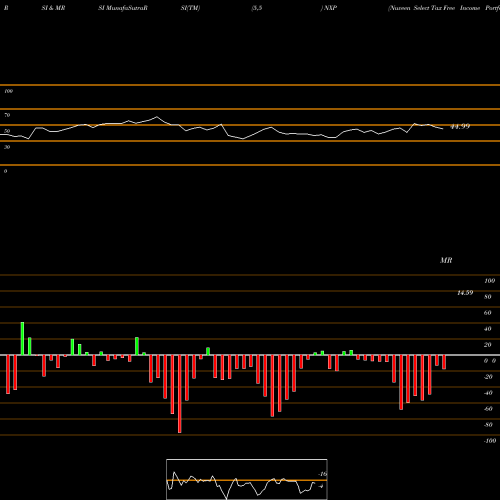Click the -20 label on MR axis

(x=488, y=377)
